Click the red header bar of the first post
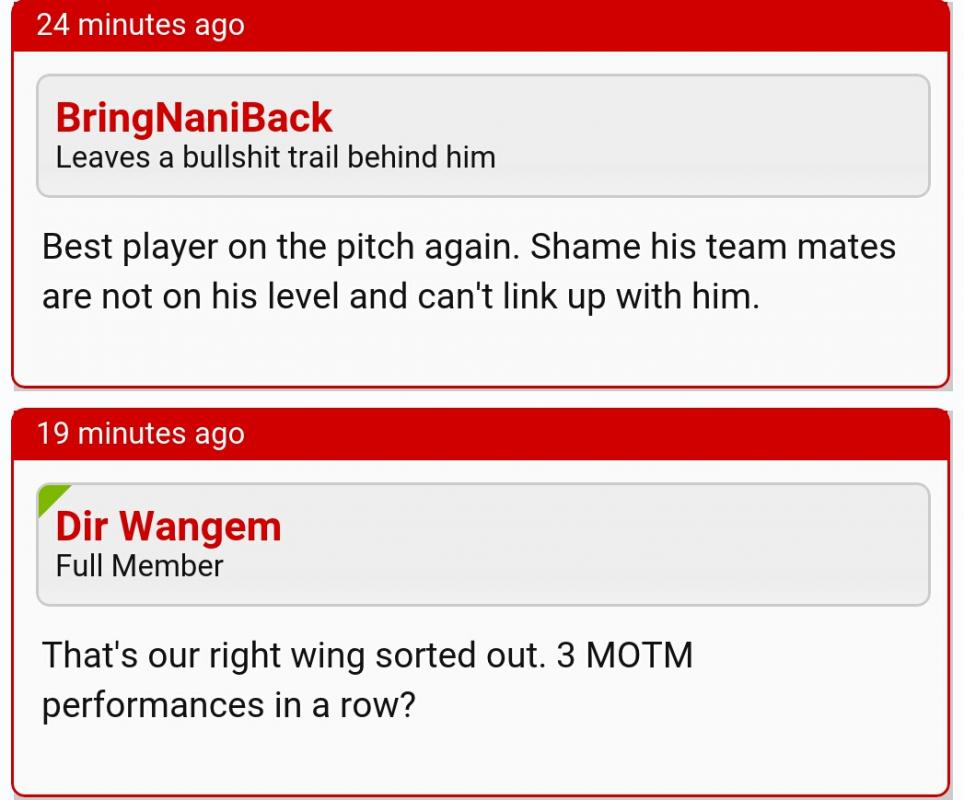The width and height of the screenshot is (964, 800). tap(600, 25)
